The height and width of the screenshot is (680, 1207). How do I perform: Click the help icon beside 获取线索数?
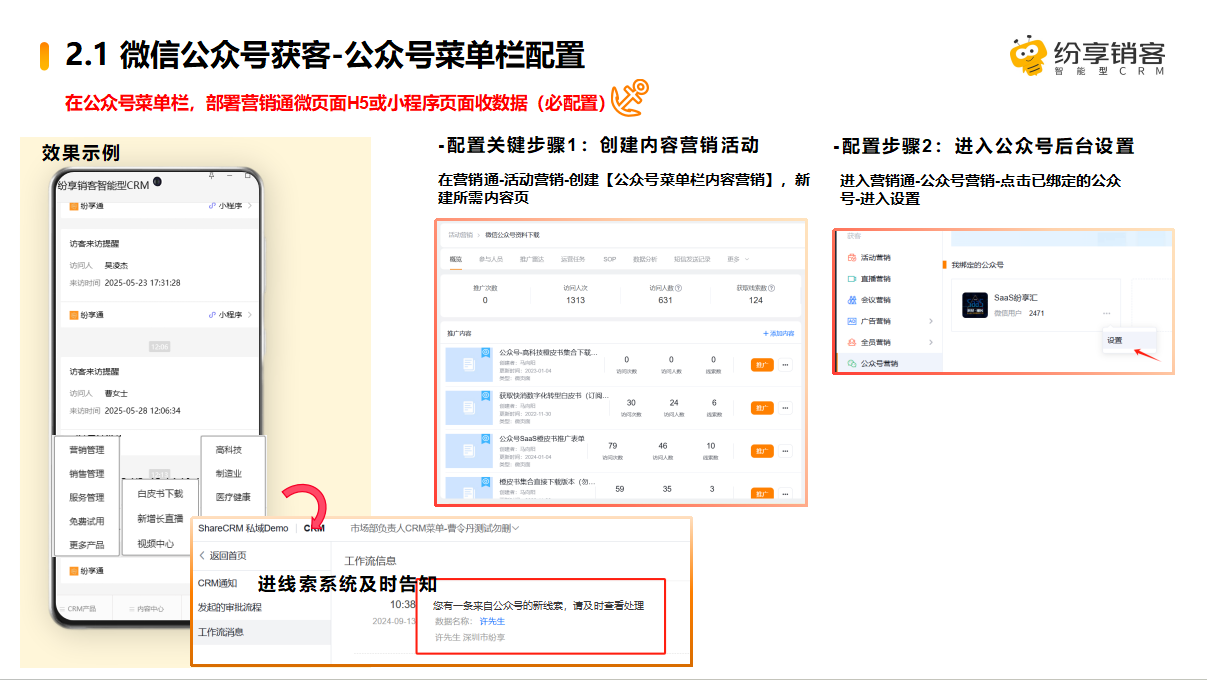[771, 288]
